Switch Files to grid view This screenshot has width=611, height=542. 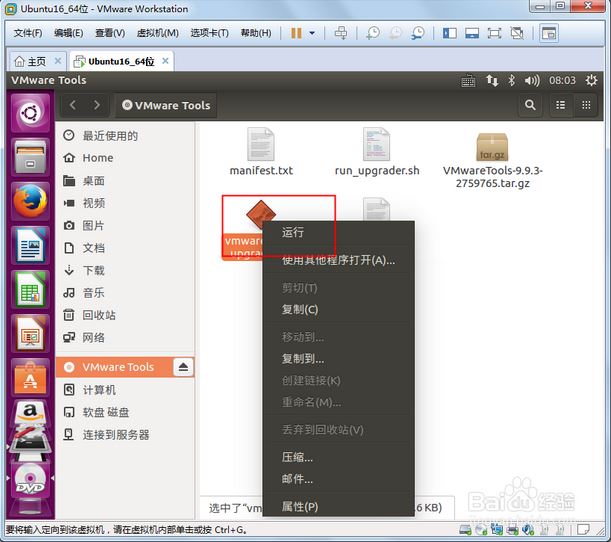point(586,105)
